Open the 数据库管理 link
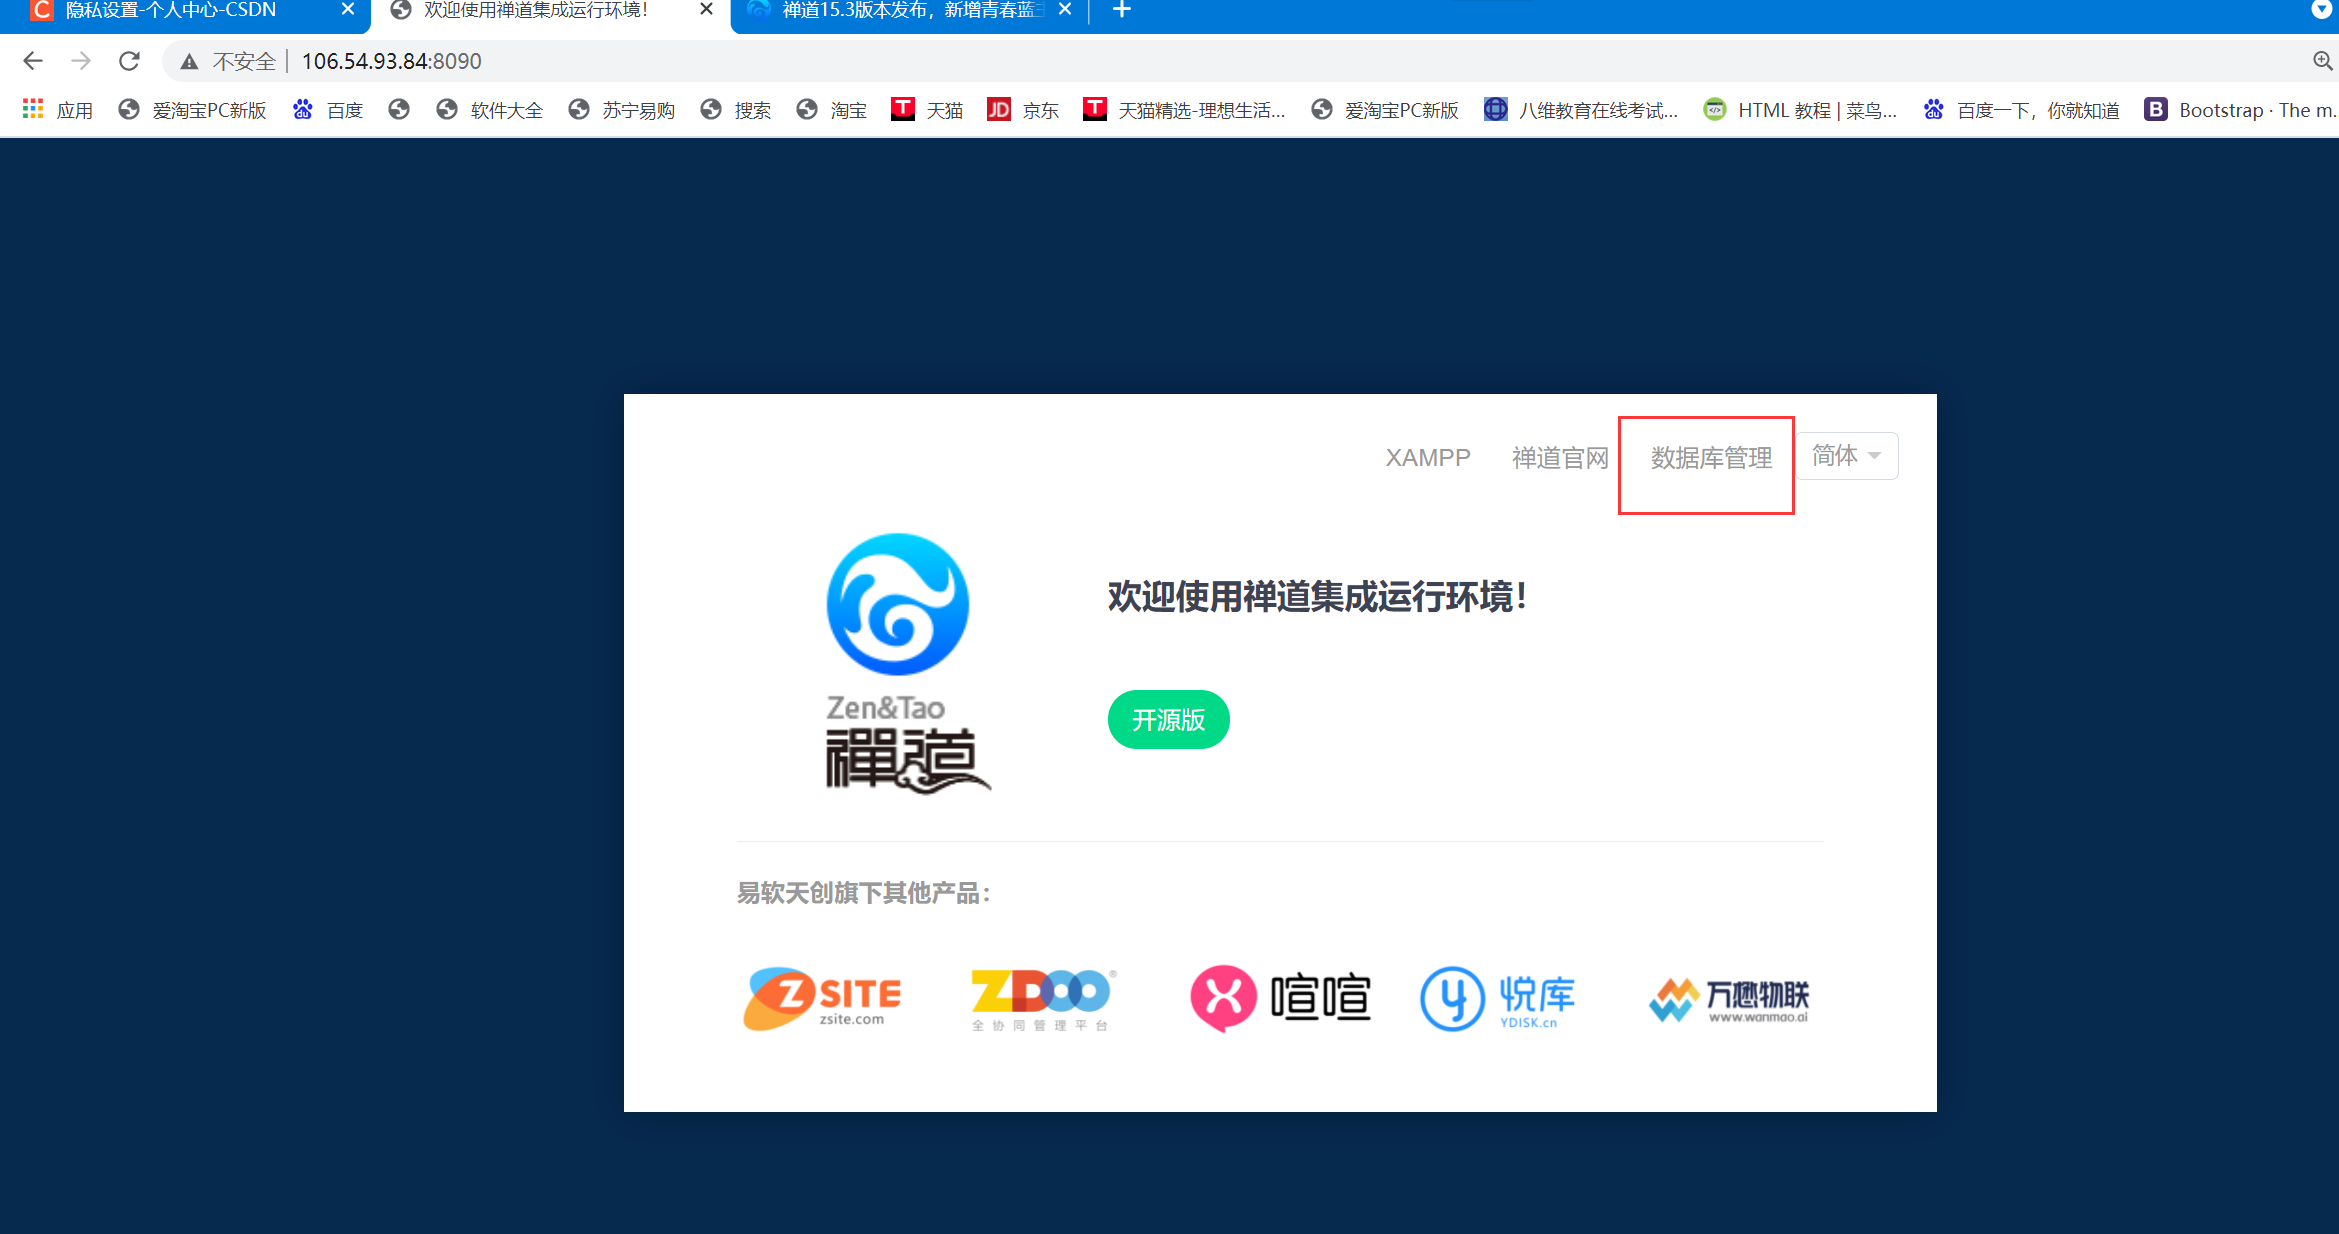 tap(1711, 458)
